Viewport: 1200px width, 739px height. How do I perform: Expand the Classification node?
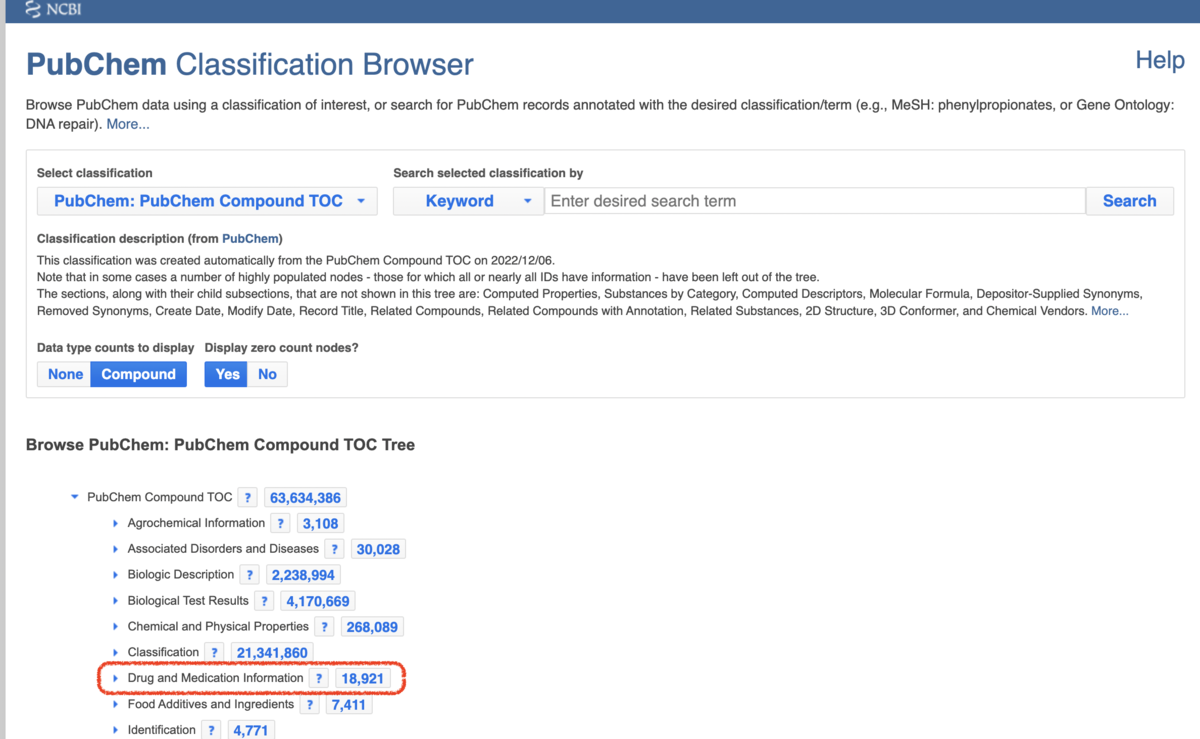coord(115,653)
